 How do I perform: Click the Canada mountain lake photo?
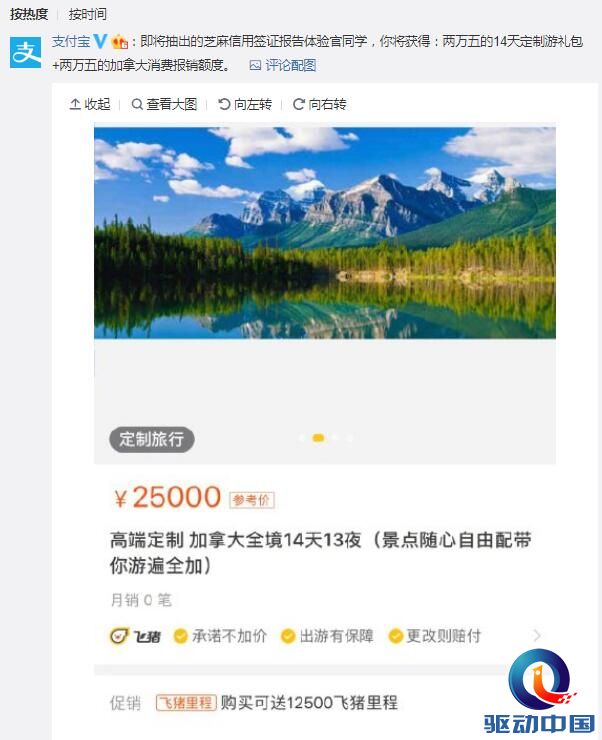coord(325,233)
